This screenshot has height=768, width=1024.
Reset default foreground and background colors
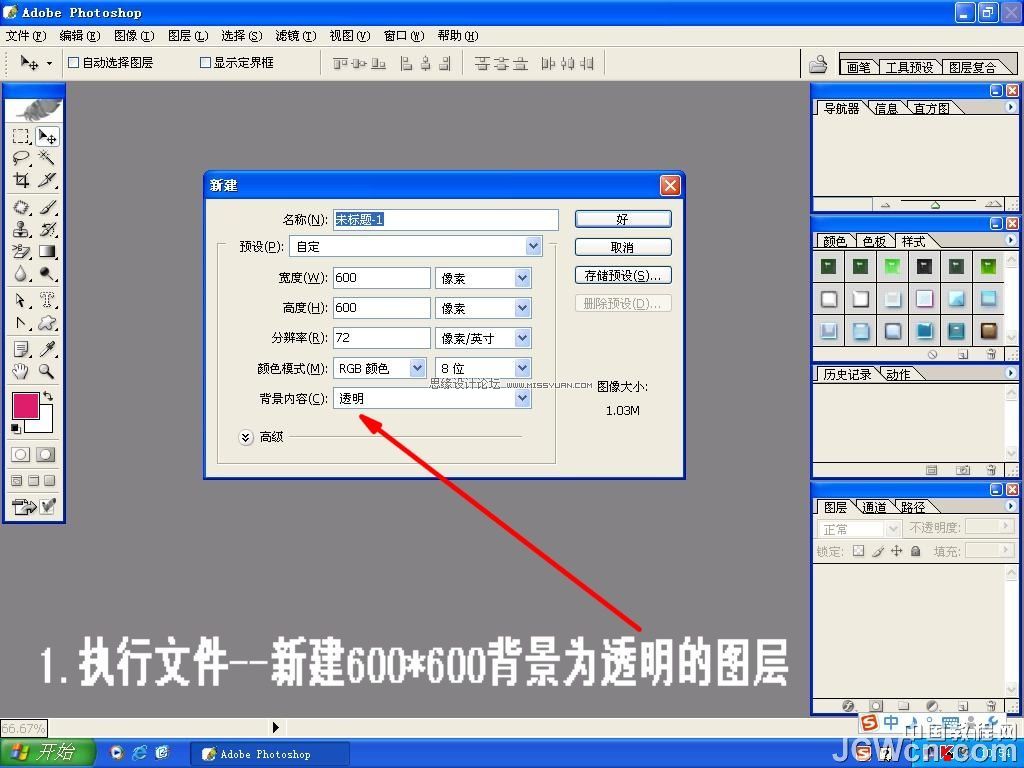click(x=16, y=428)
